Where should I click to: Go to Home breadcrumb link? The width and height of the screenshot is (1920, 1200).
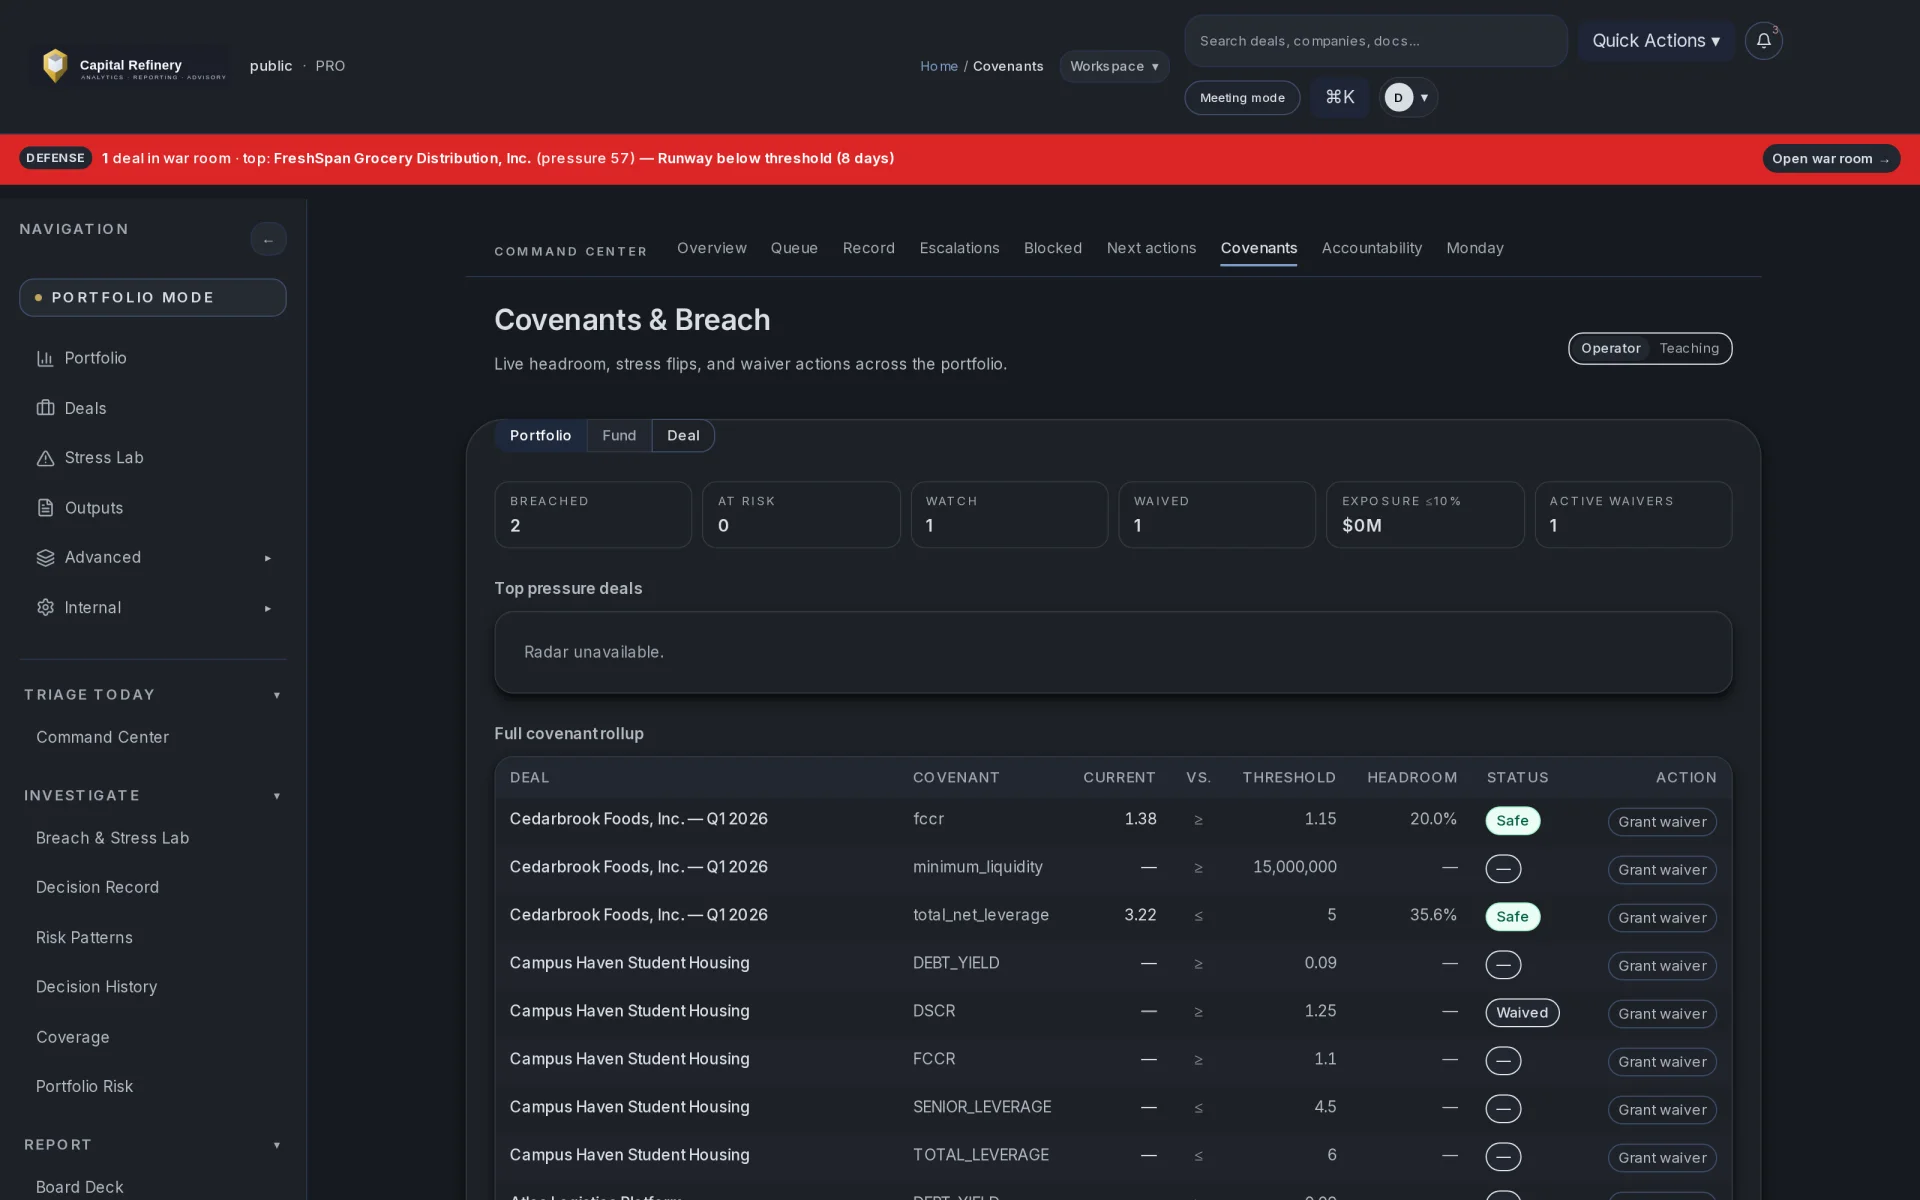939,66
